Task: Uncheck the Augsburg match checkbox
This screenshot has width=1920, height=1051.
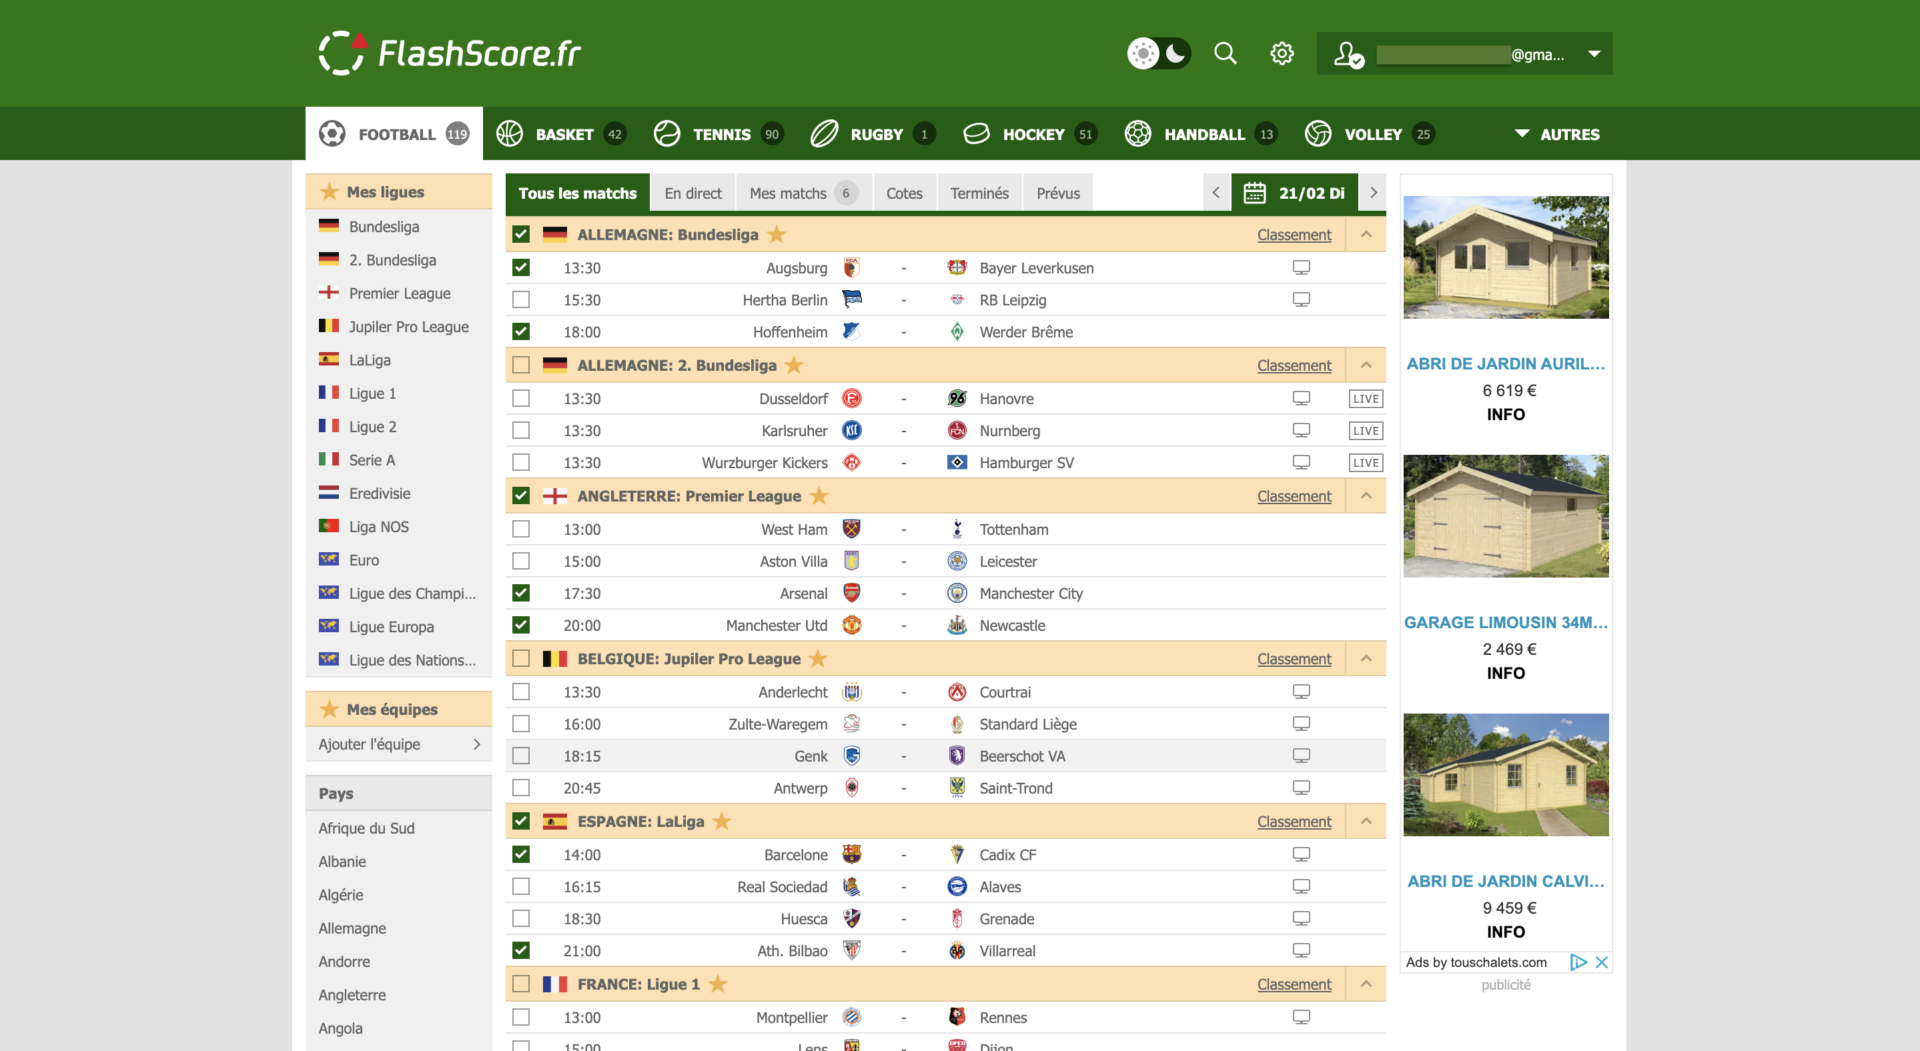Action: tap(521, 267)
